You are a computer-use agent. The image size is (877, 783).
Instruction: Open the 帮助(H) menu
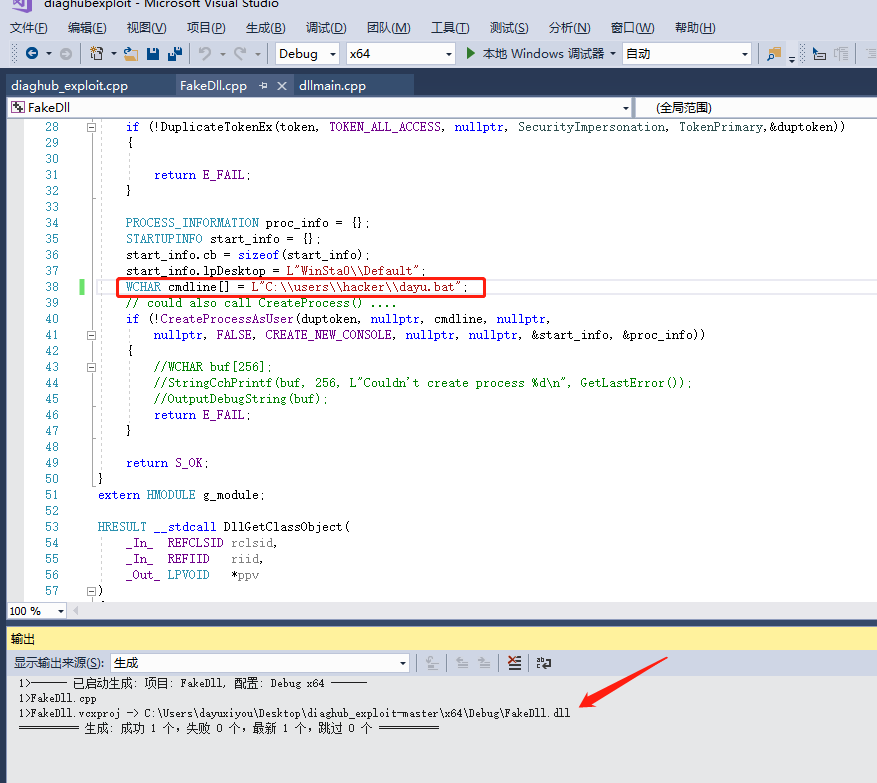[695, 27]
